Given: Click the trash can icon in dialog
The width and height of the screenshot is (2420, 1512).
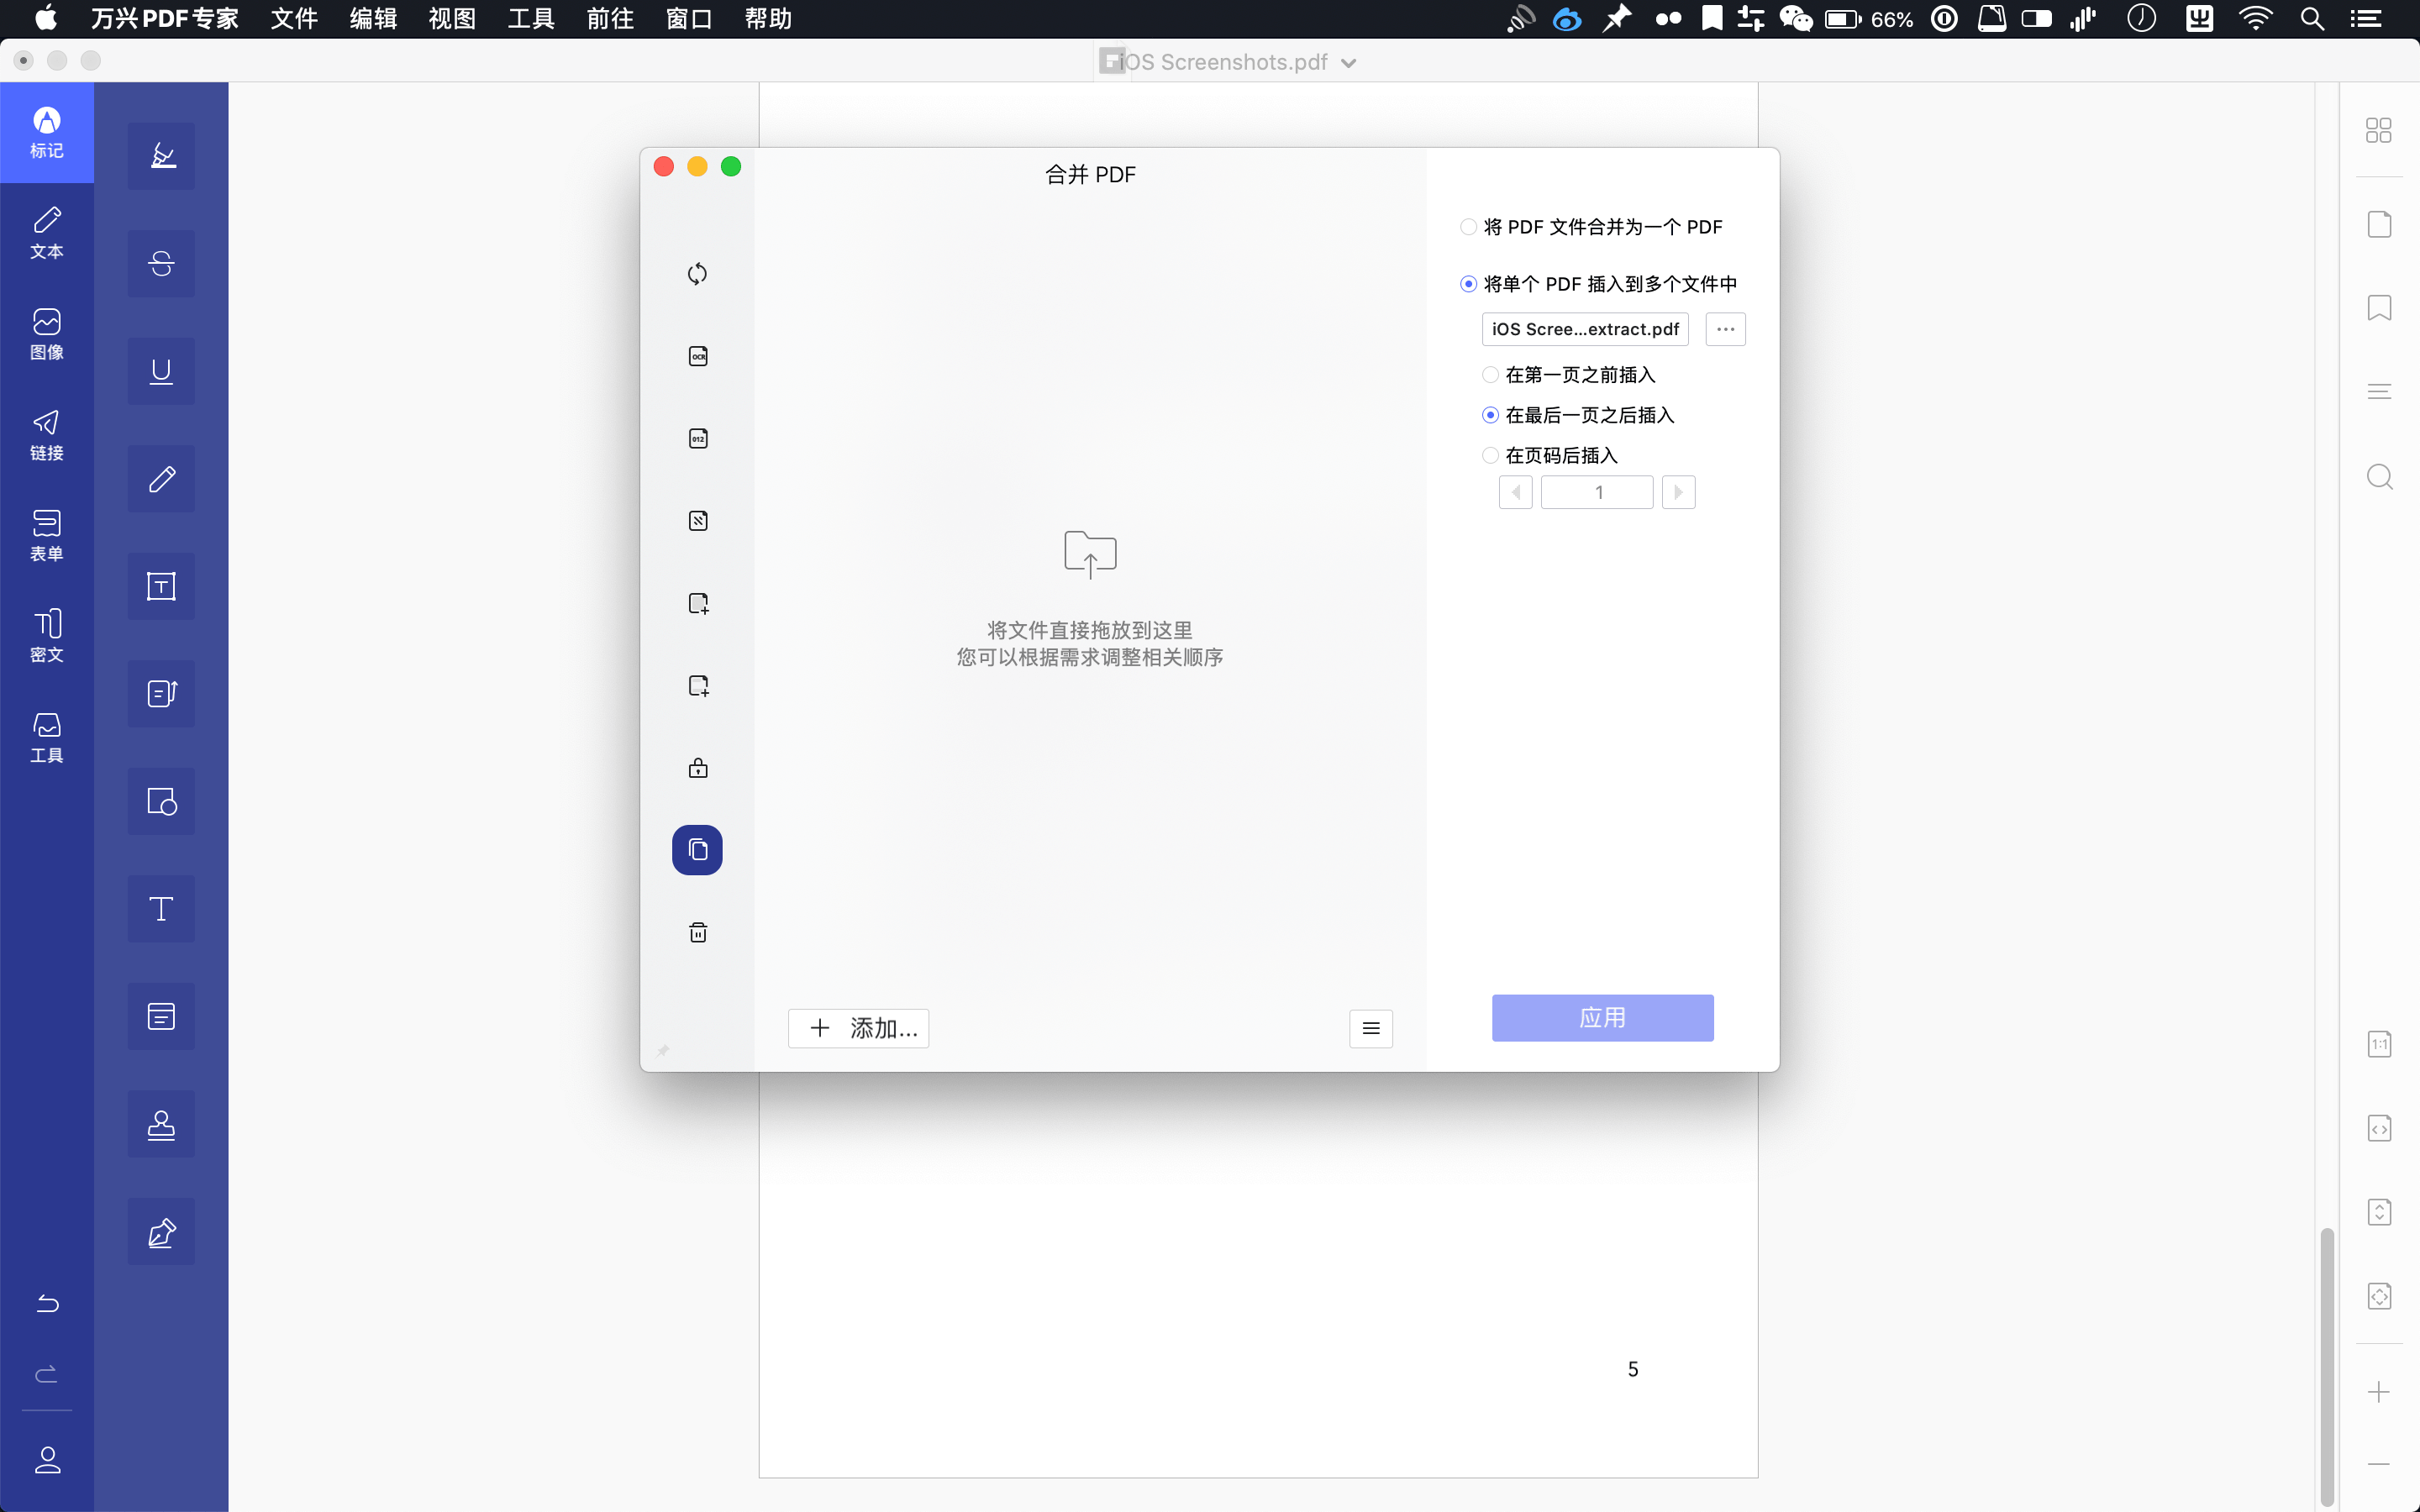Looking at the screenshot, I should click(698, 932).
